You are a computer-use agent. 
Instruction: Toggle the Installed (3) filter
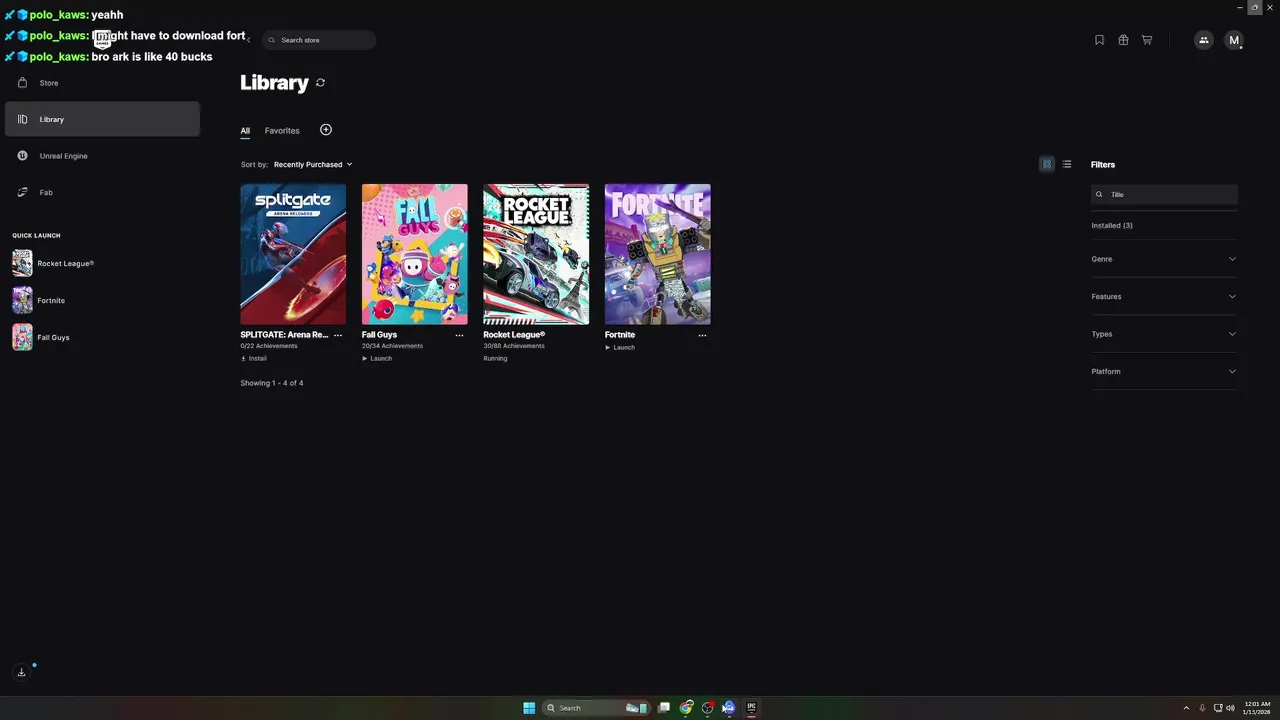[x=1112, y=225]
